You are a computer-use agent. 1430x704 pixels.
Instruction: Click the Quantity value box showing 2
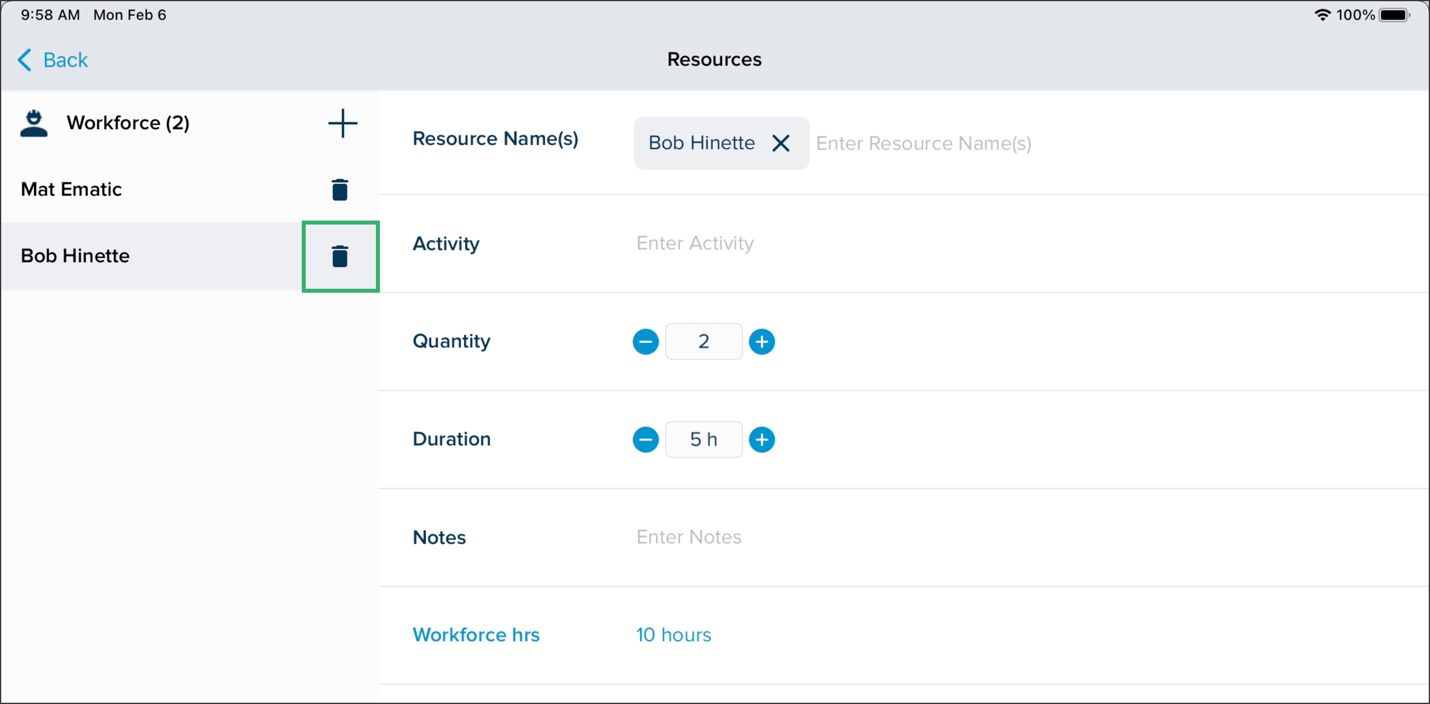(x=704, y=342)
